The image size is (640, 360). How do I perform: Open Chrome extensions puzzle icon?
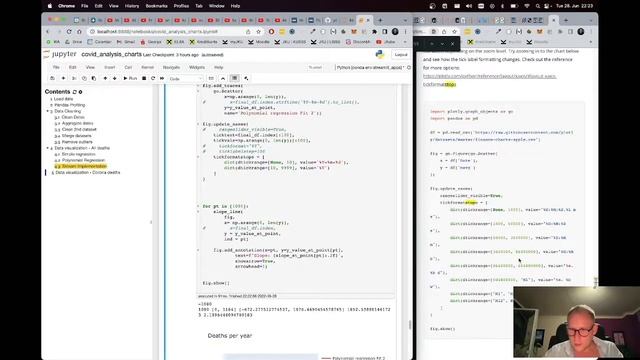(x=374, y=31)
